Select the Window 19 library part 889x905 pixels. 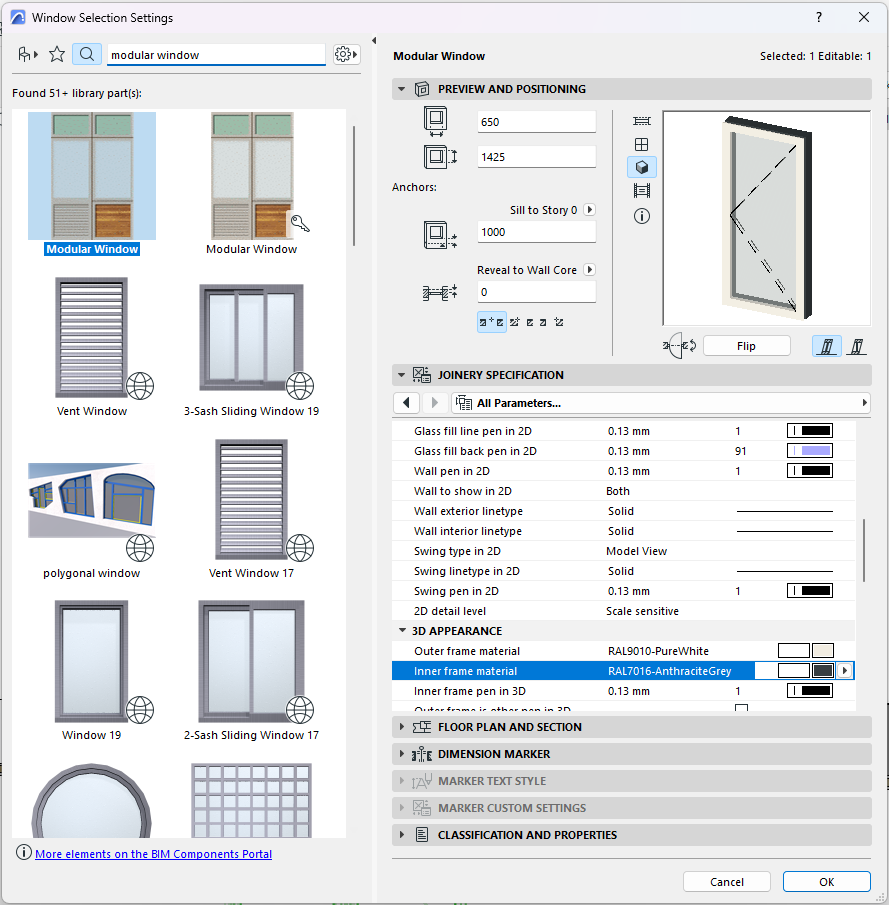[92, 661]
